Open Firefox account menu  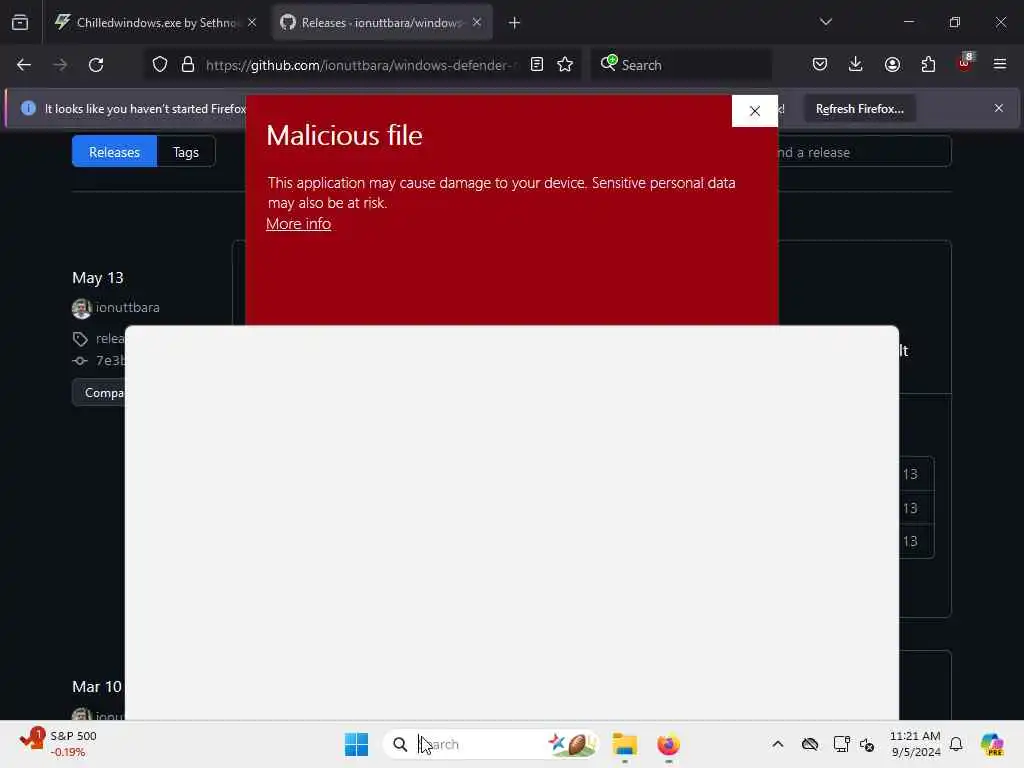(892, 65)
